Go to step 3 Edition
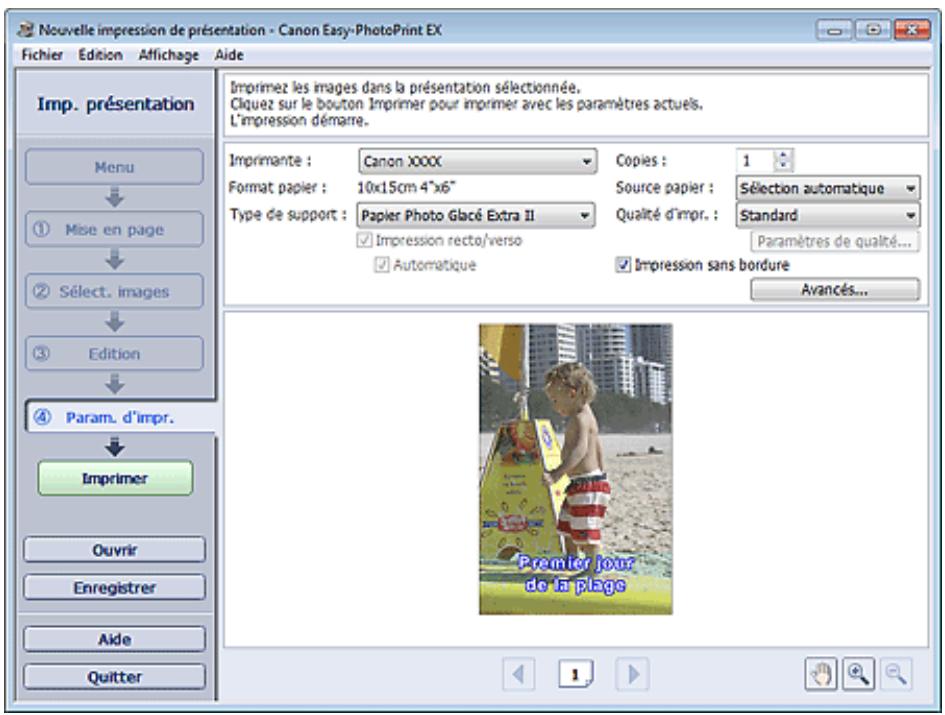Image resolution: width=945 pixels, height=715 pixels. tap(115, 353)
